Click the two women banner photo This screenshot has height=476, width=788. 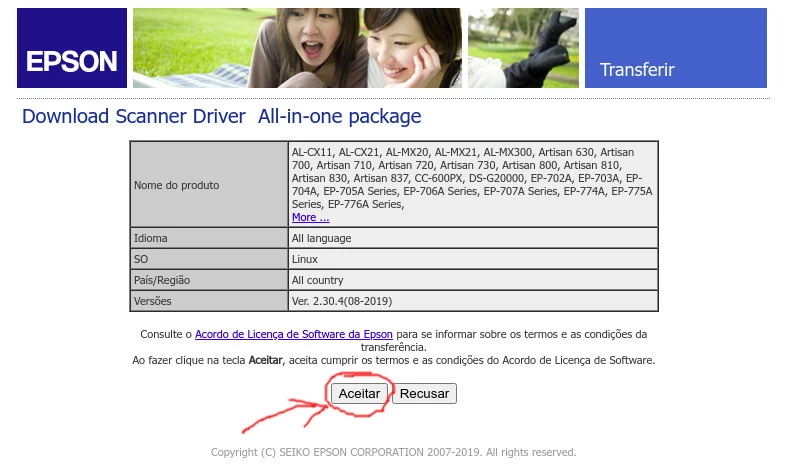point(297,48)
